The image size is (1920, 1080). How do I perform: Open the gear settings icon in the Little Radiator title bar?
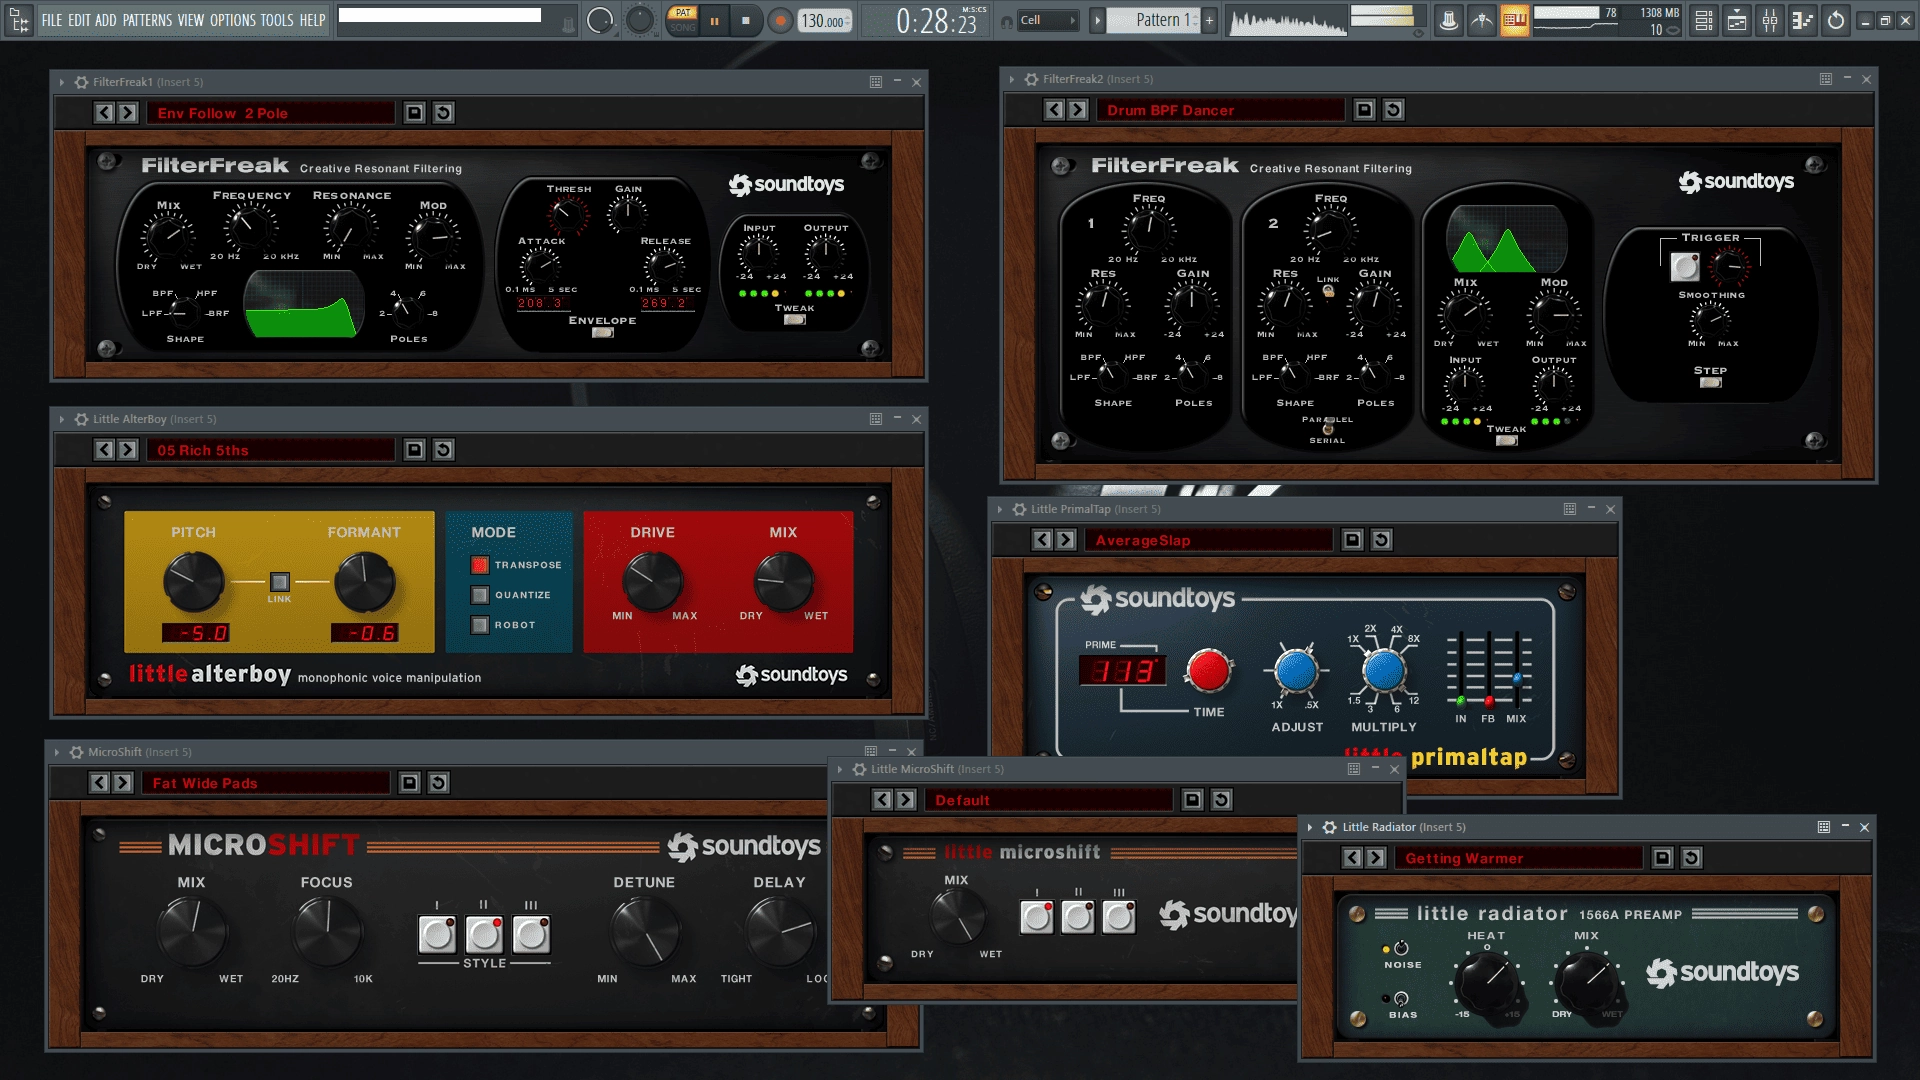[1330, 827]
